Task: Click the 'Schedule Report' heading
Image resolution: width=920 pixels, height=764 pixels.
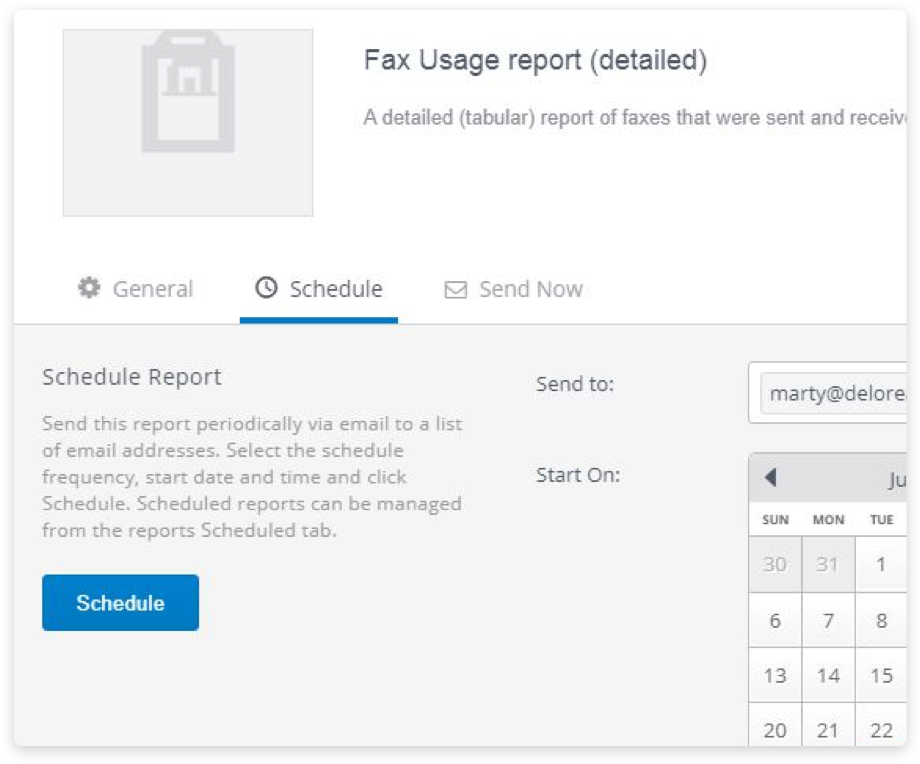Action: point(132,377)
